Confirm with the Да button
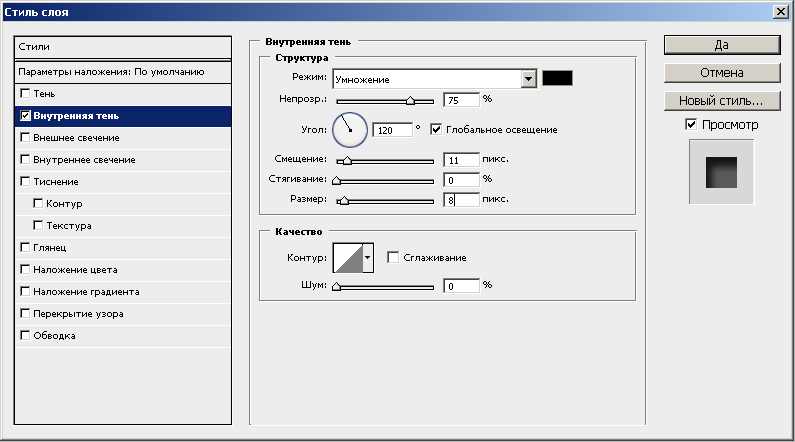795x442 pixels. click(x=722, y=45)
